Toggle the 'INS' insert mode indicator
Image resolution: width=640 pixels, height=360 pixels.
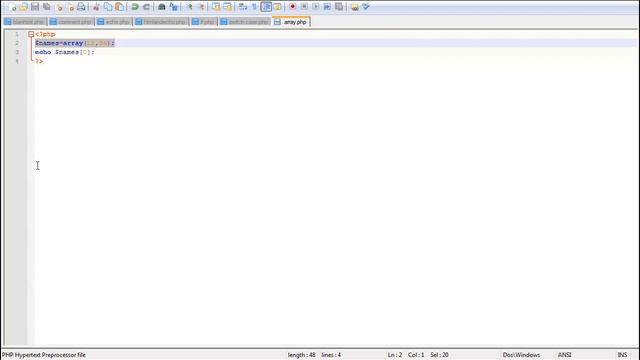pos(622,355)
